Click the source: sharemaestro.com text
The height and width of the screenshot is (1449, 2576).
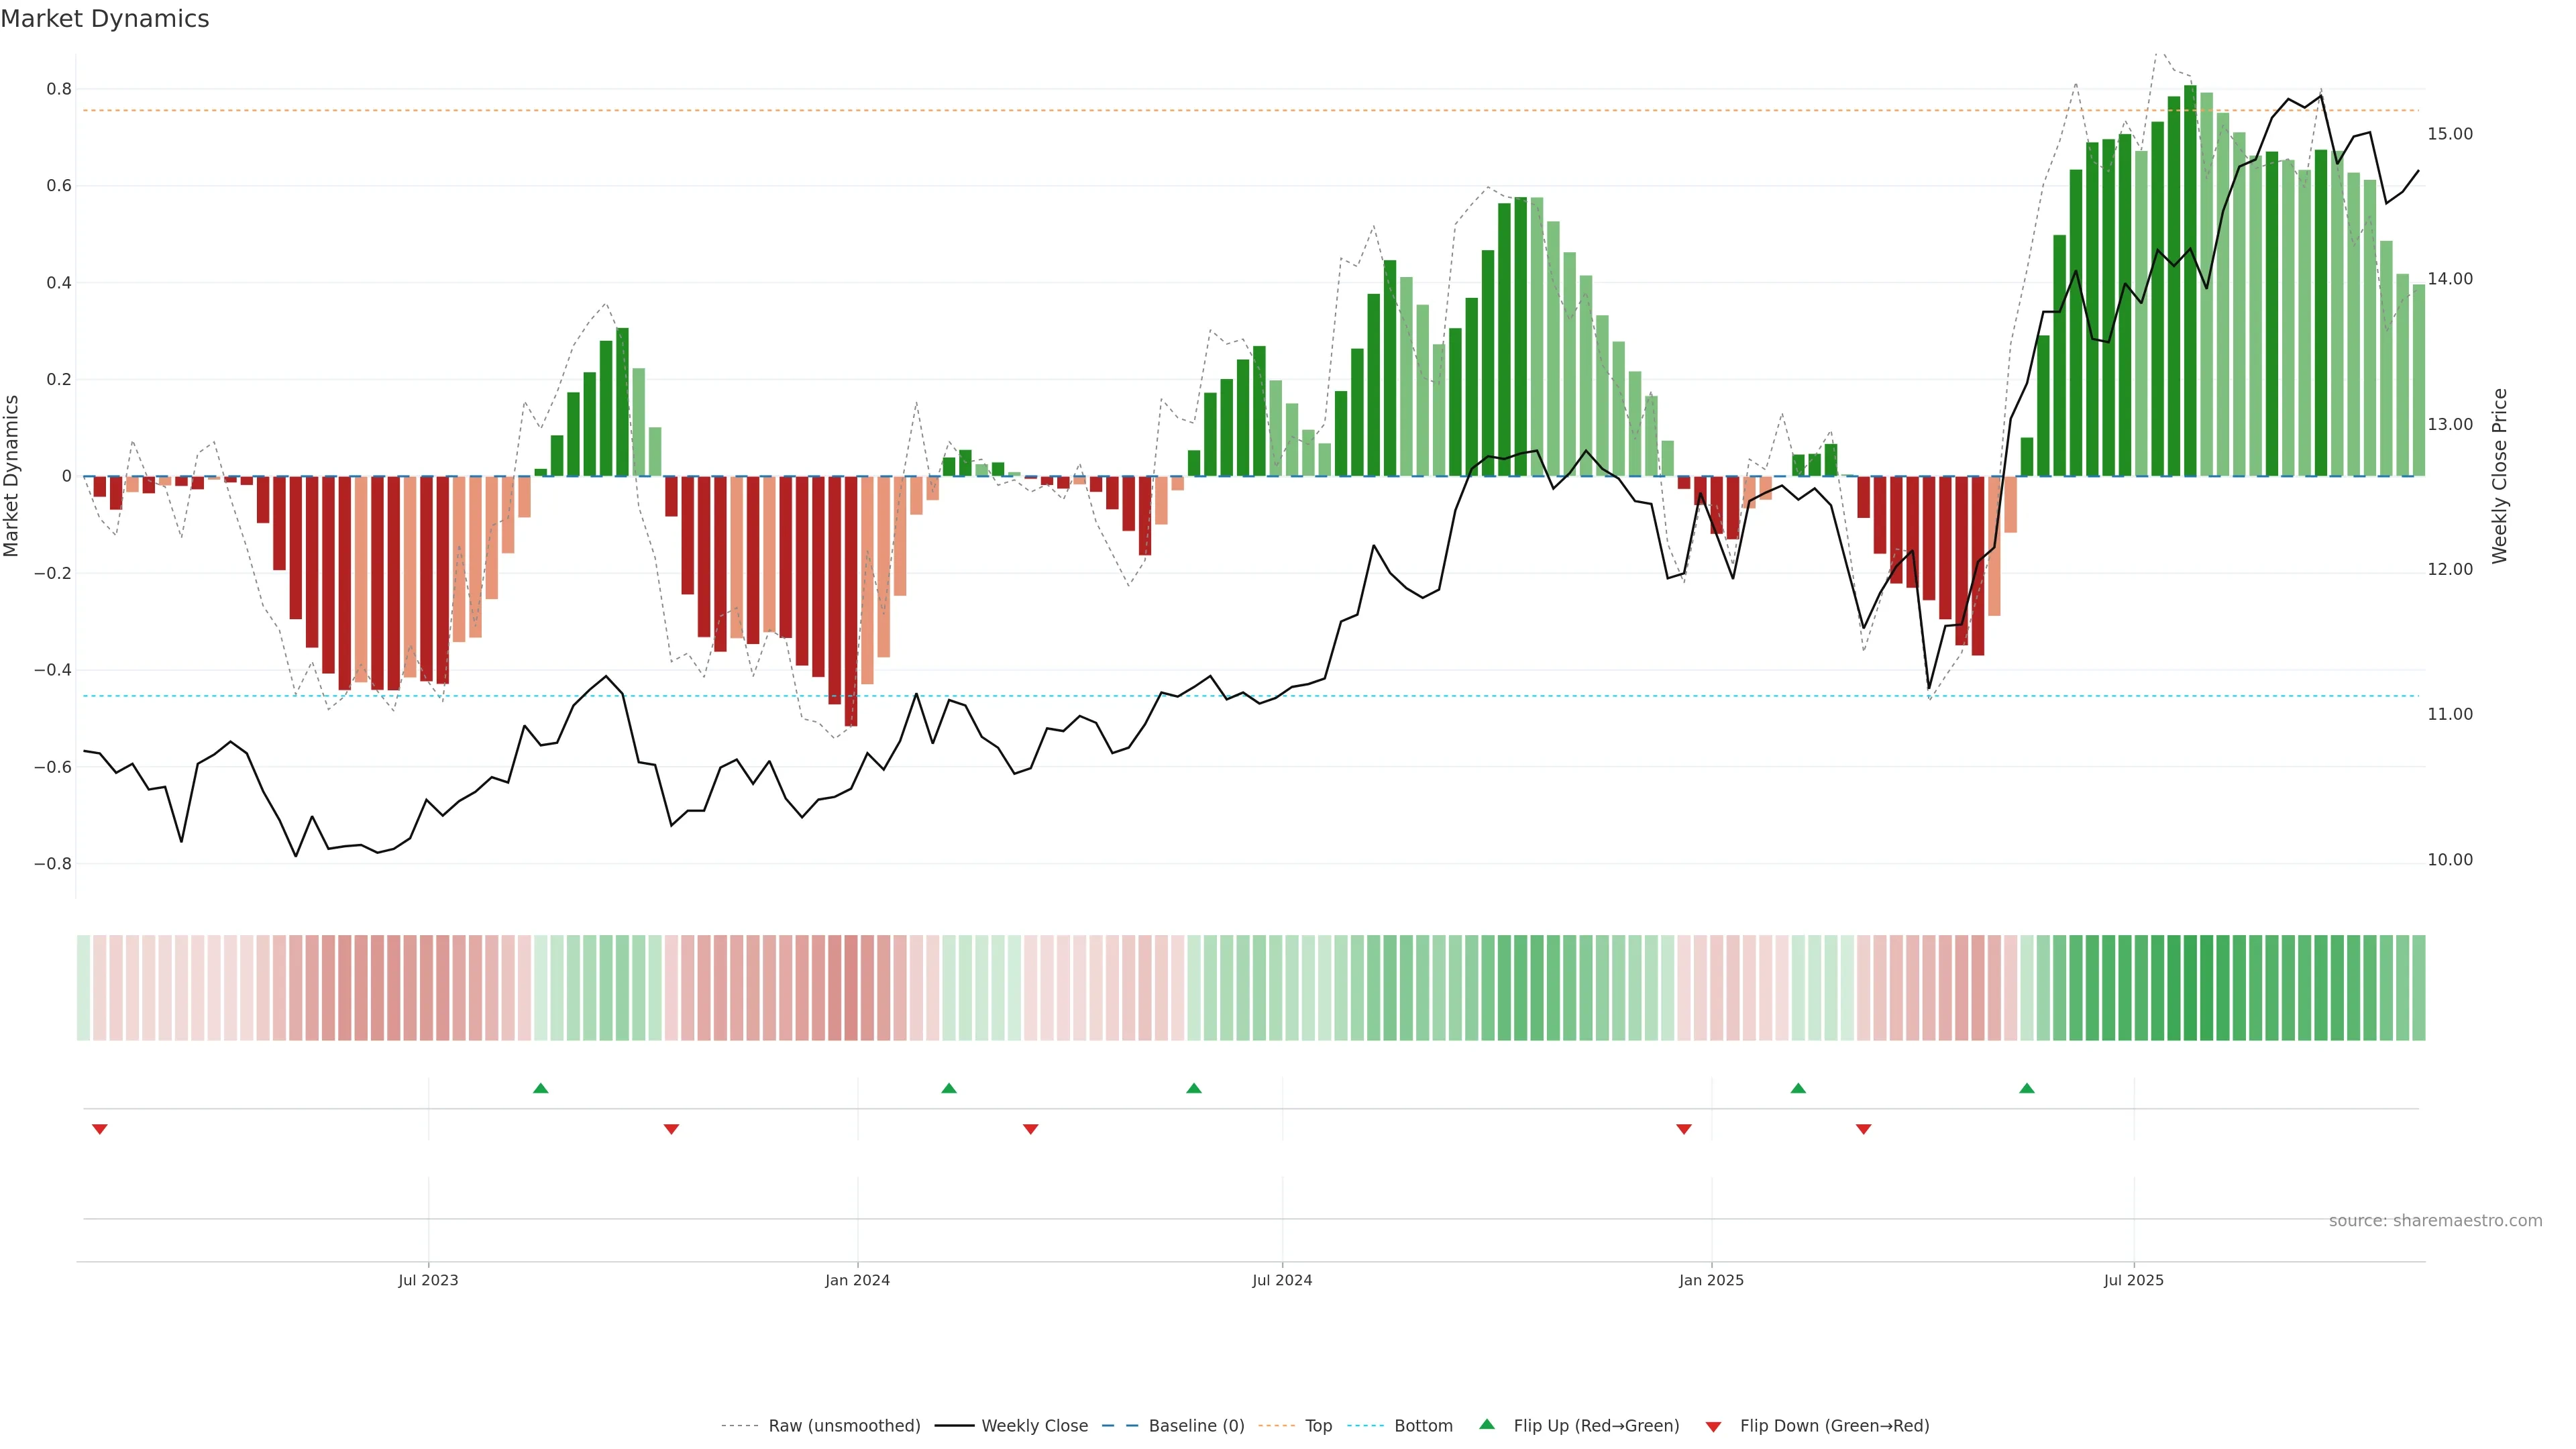[2435, 1220]
